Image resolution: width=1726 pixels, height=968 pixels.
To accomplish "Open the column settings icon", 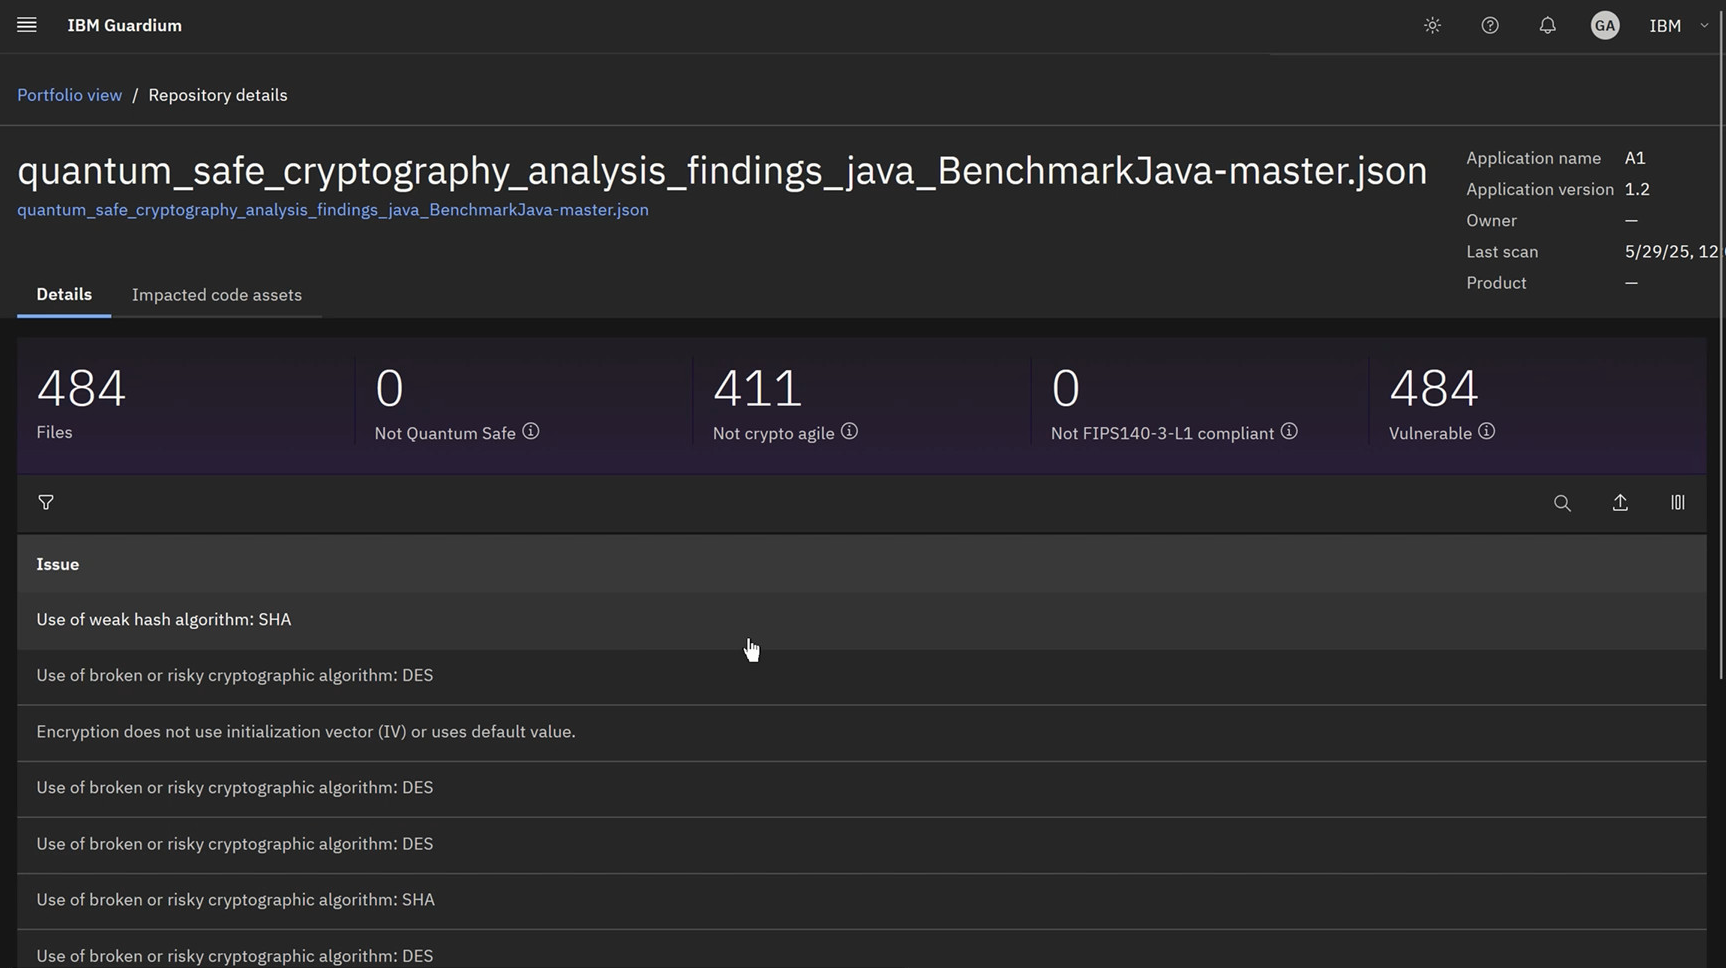I will (1678, 503).
